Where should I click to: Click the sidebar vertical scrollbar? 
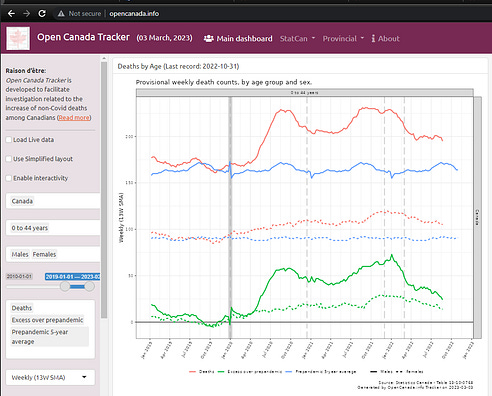click(x=104, y=190)
